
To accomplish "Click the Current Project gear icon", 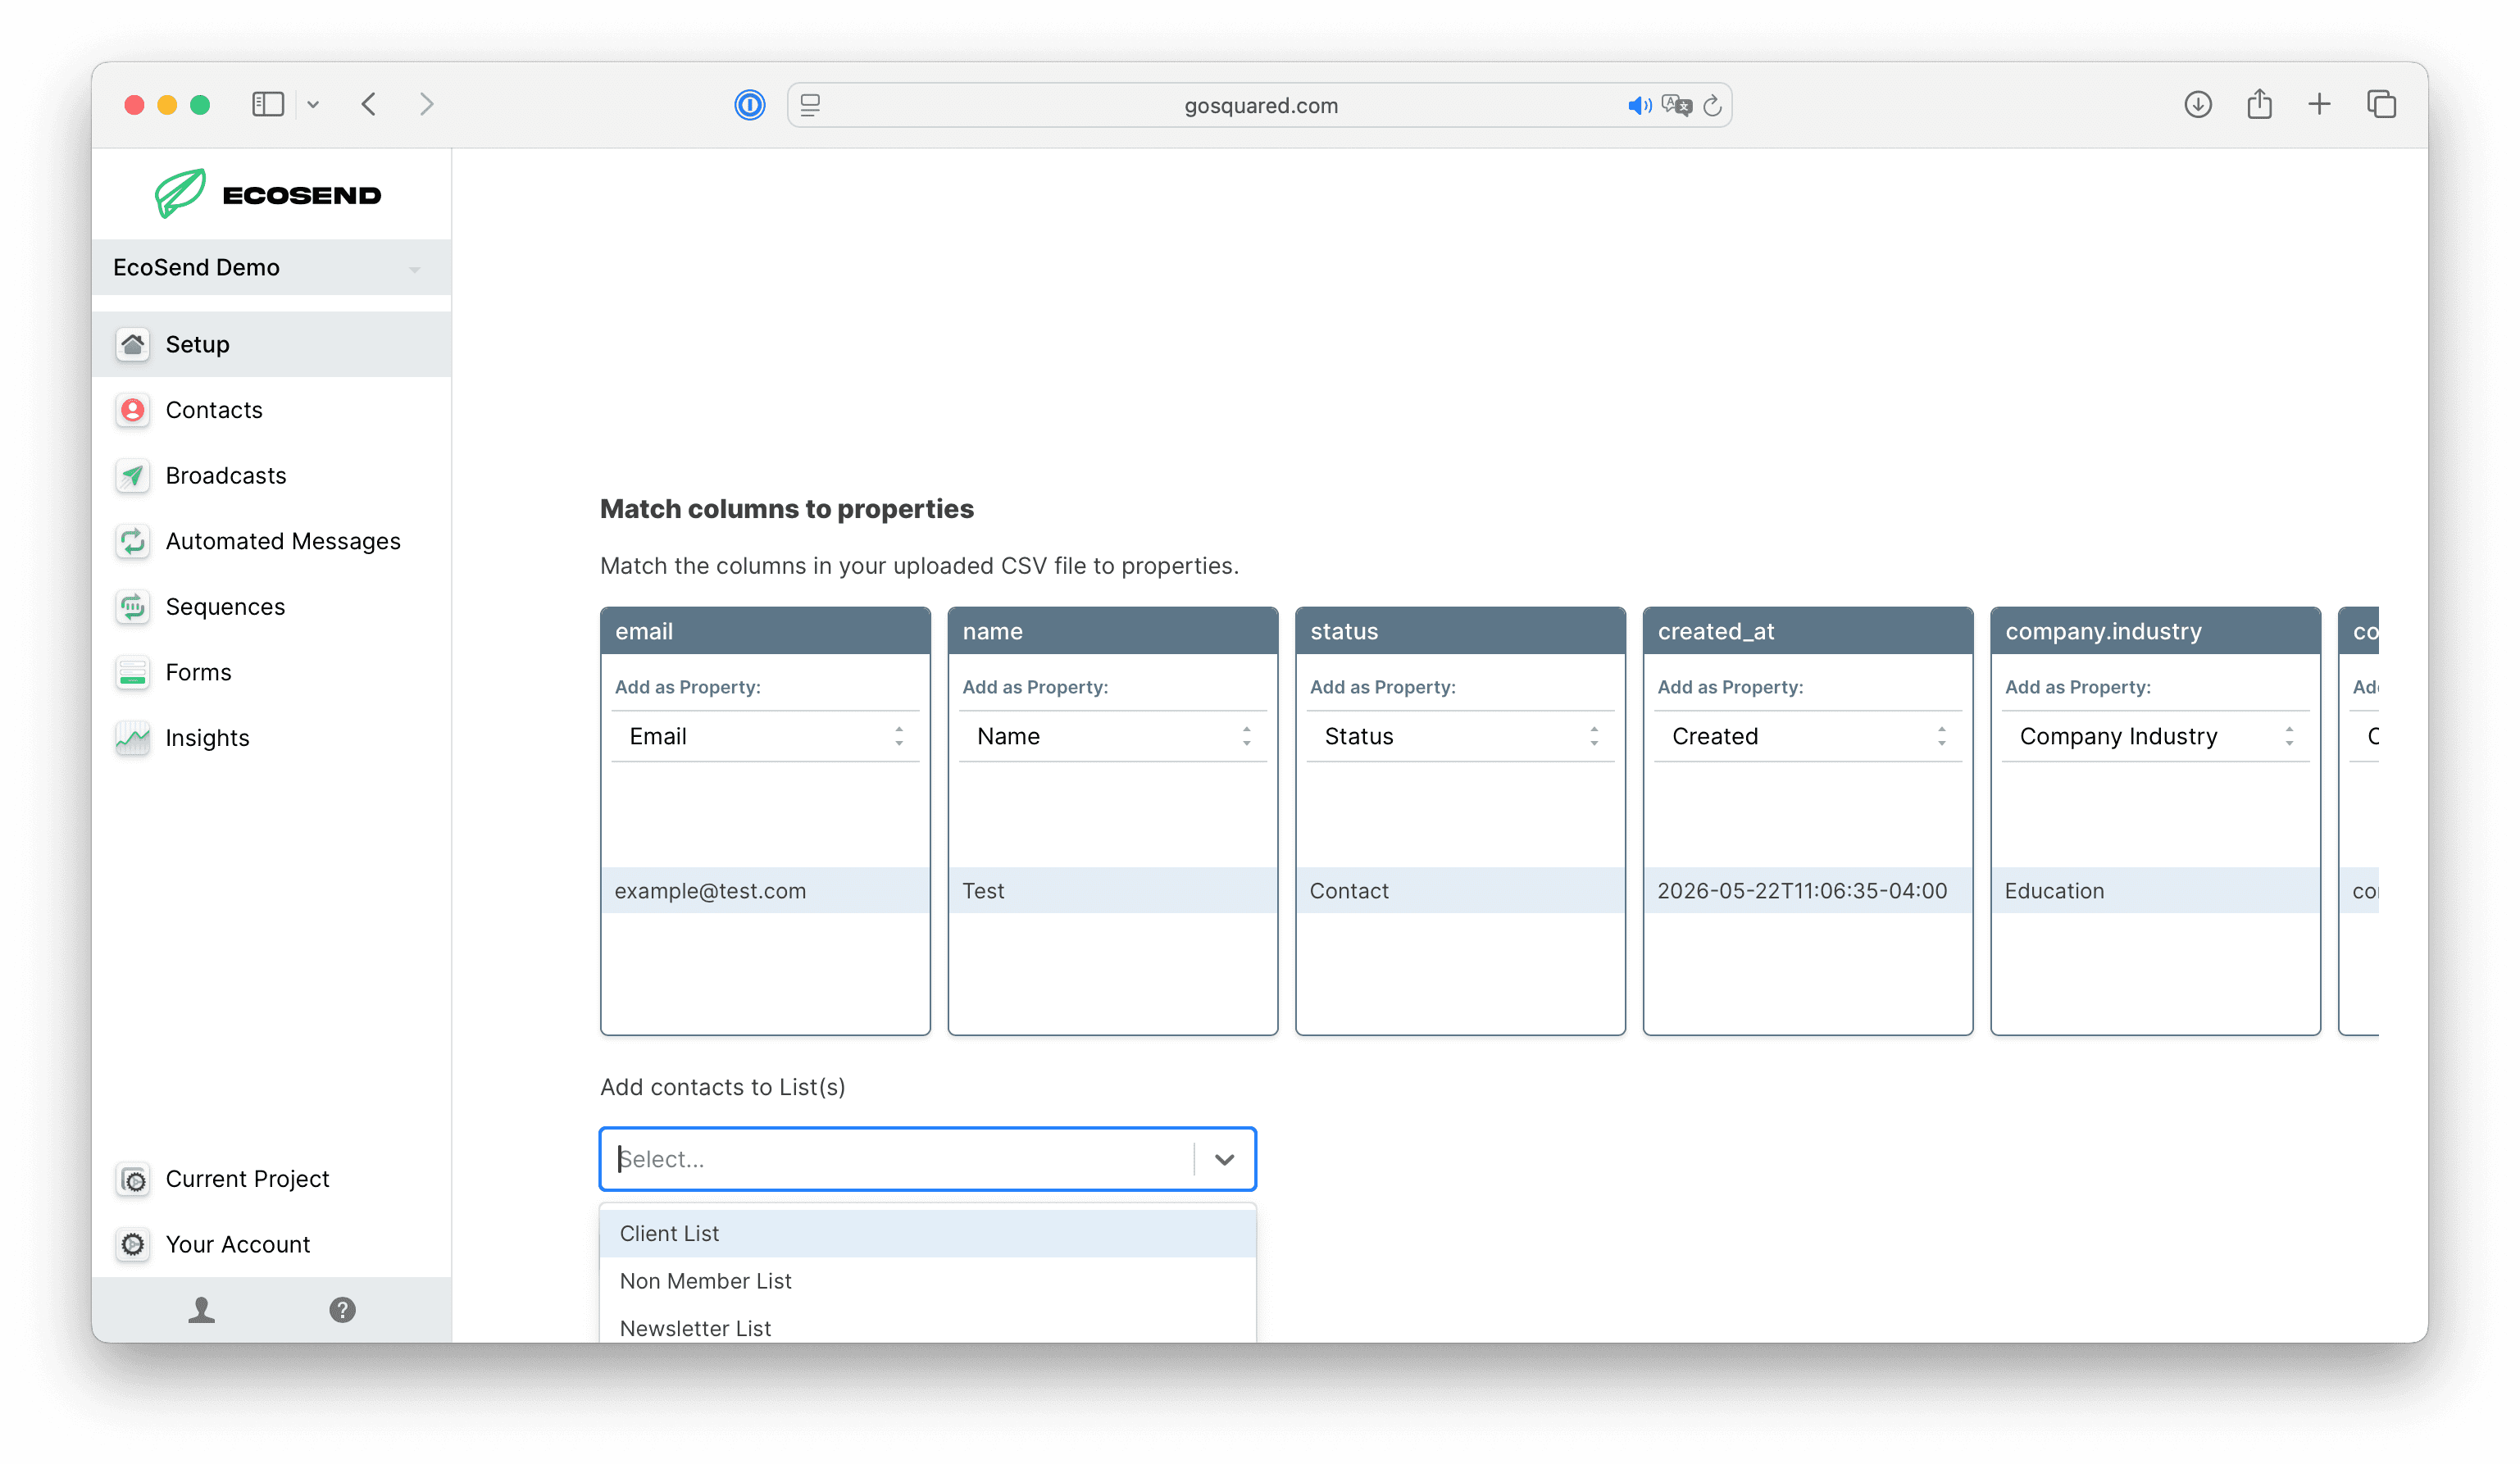I will click(x=133, y=1180).
